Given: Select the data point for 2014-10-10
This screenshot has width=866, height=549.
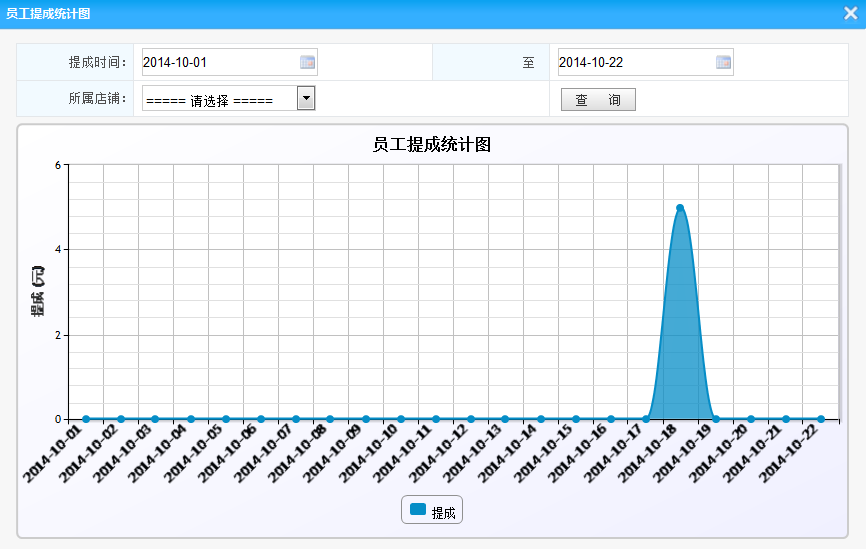Looking at the screenshot, I should [401, 419].
